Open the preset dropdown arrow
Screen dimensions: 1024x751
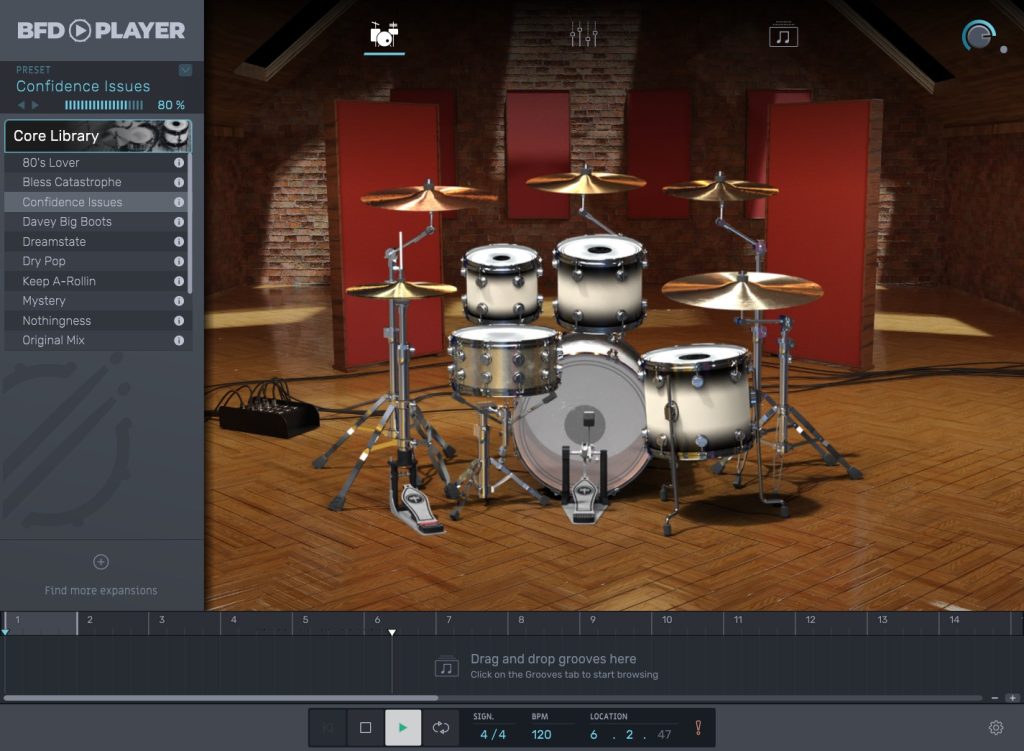click(x=185, y=70)
